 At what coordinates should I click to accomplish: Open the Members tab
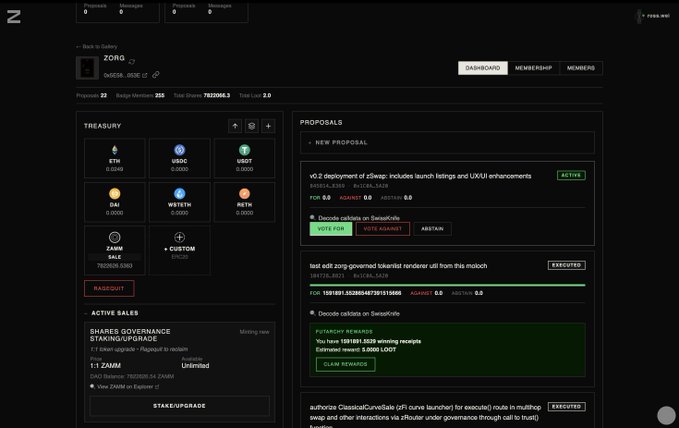[x=581, y=68]
